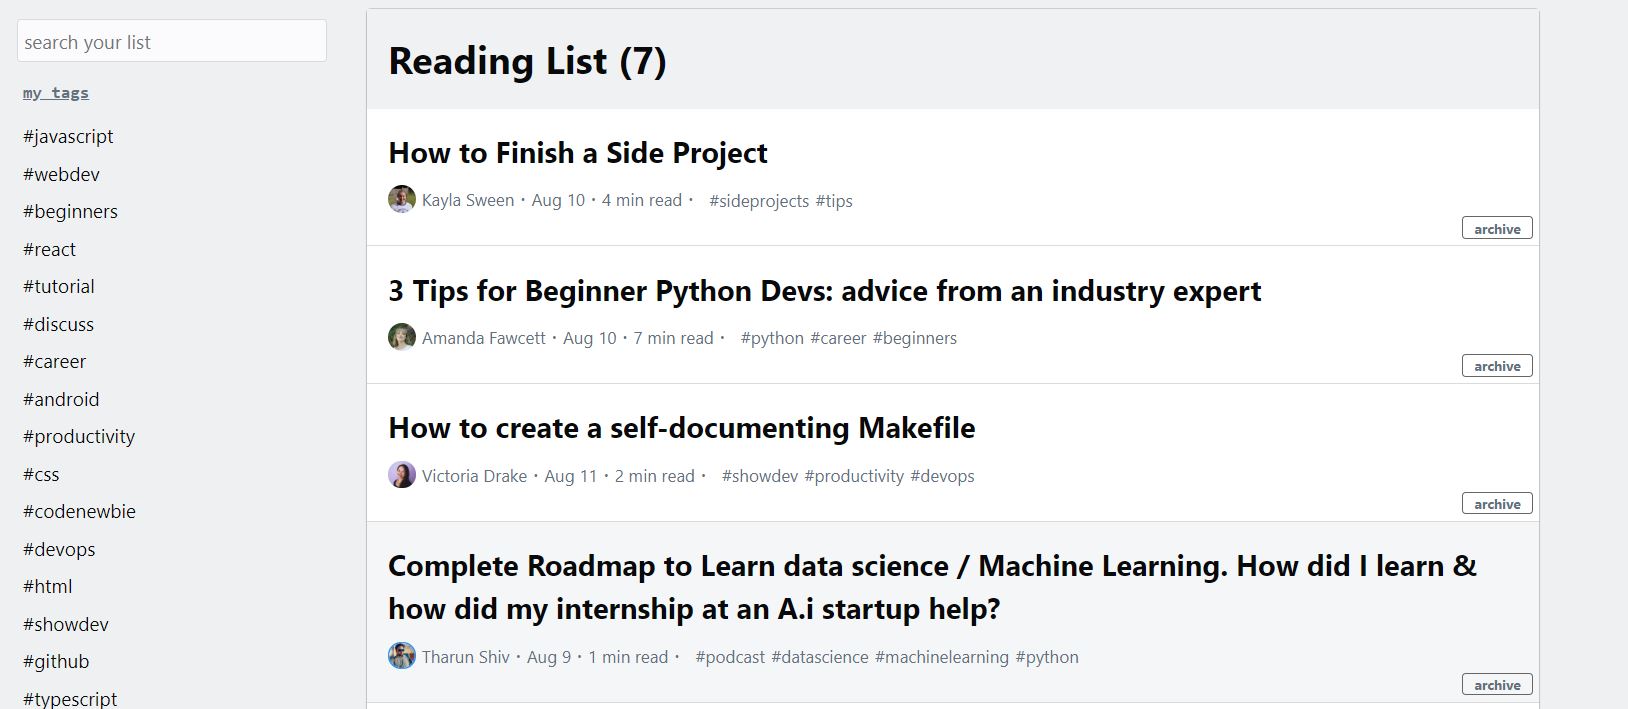This screenshot has height=709, width=1628.
Task: Click Kayla Sween's profile avatar
Action: coord(402,199)
